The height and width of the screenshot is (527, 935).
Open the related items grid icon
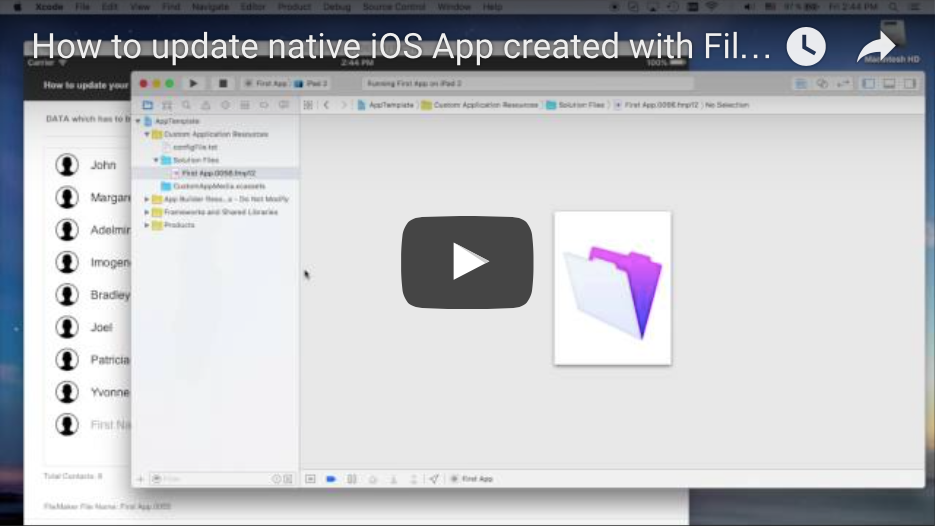(308, 105)
